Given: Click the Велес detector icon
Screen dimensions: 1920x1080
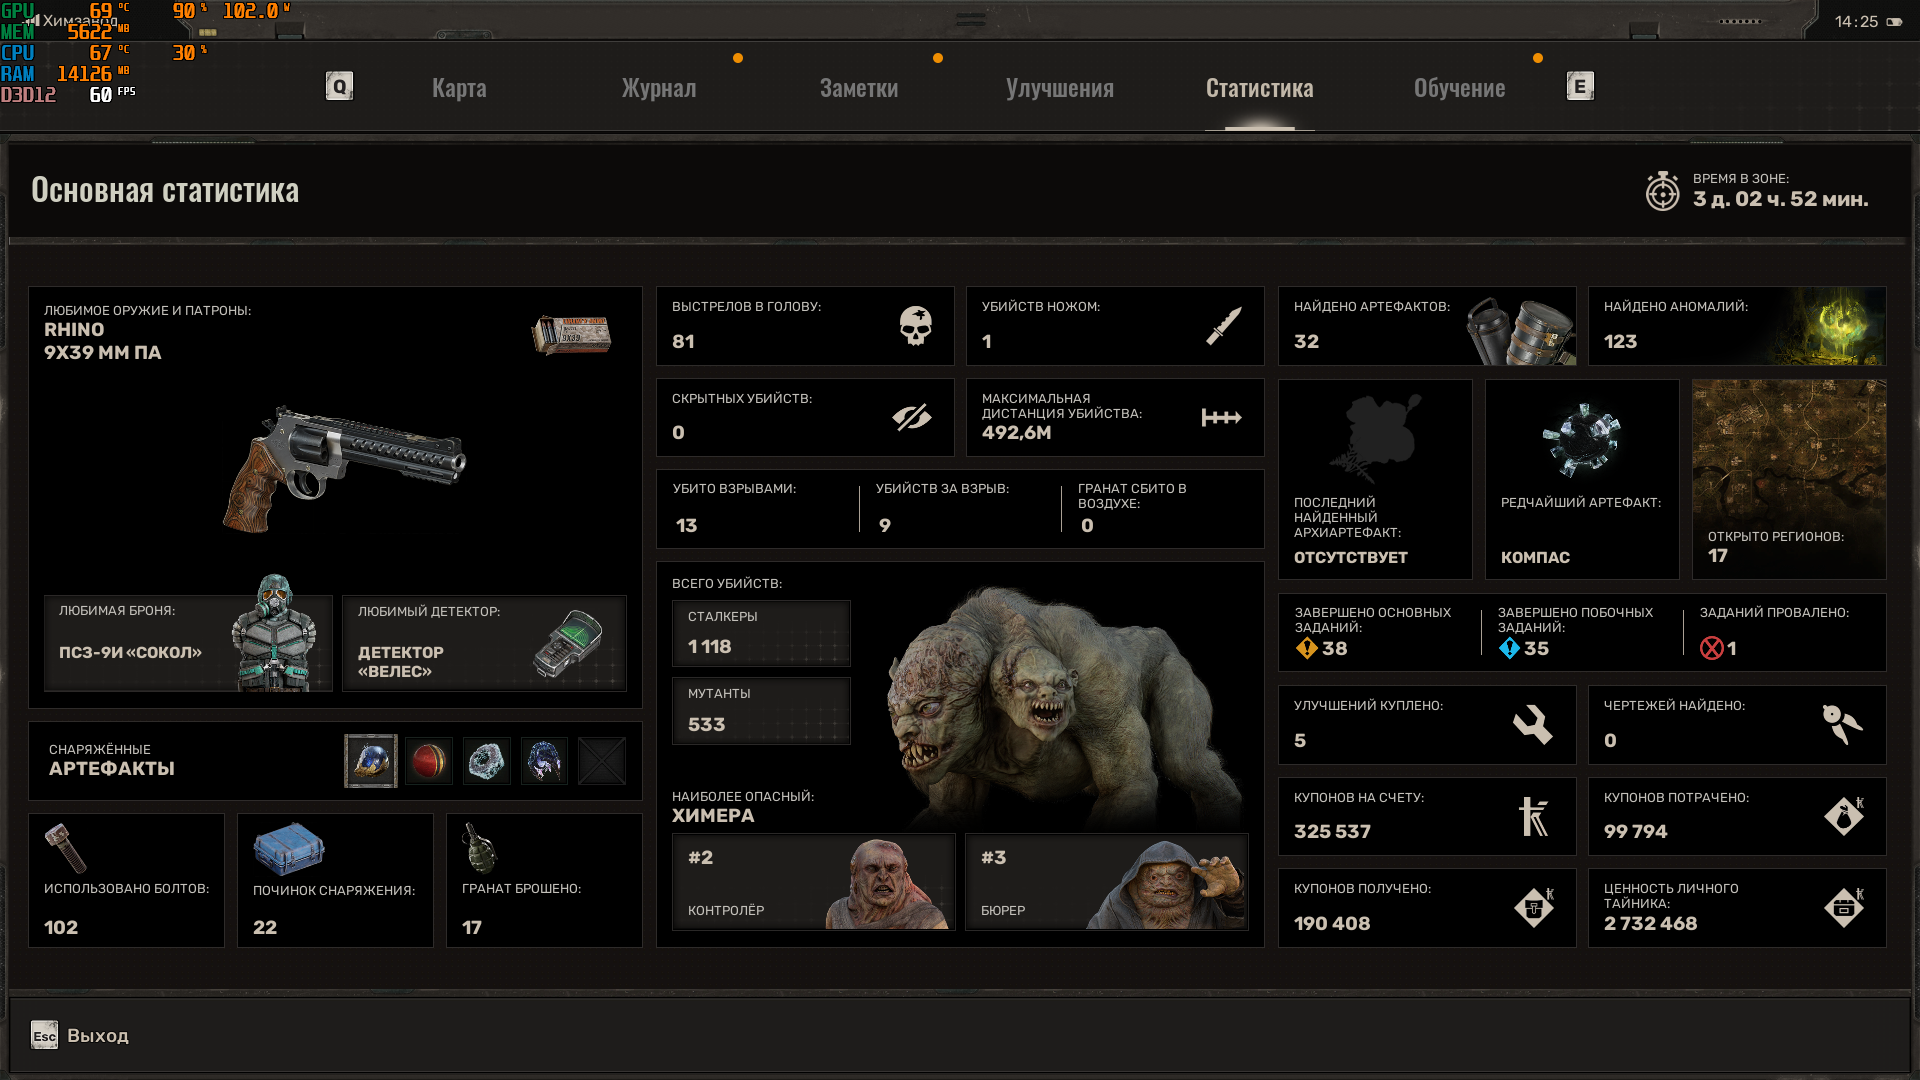Looking at the screenshot, I should (x=568, y=644).
